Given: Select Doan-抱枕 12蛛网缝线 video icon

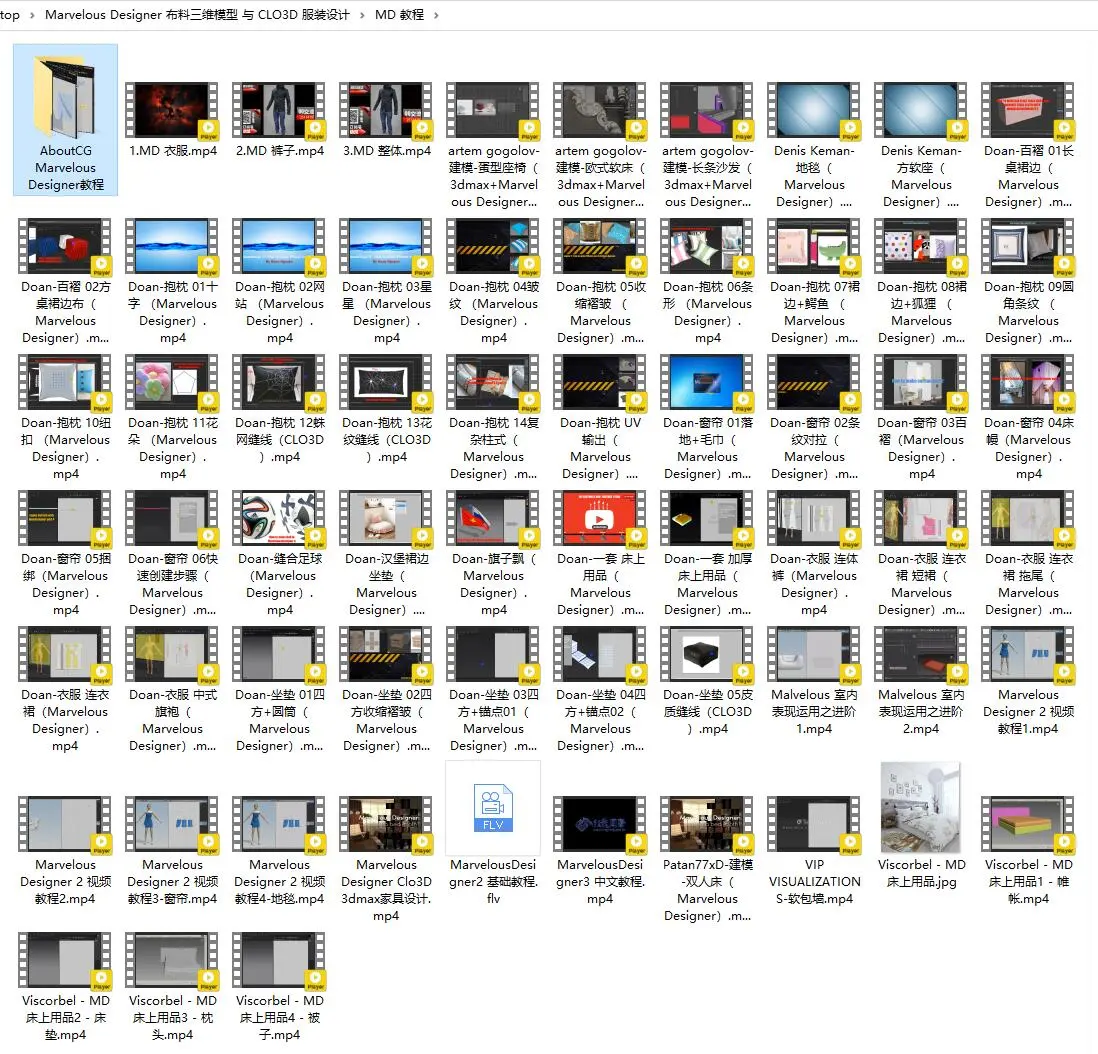Looking at the screenshot, I should tap(279, 382).
